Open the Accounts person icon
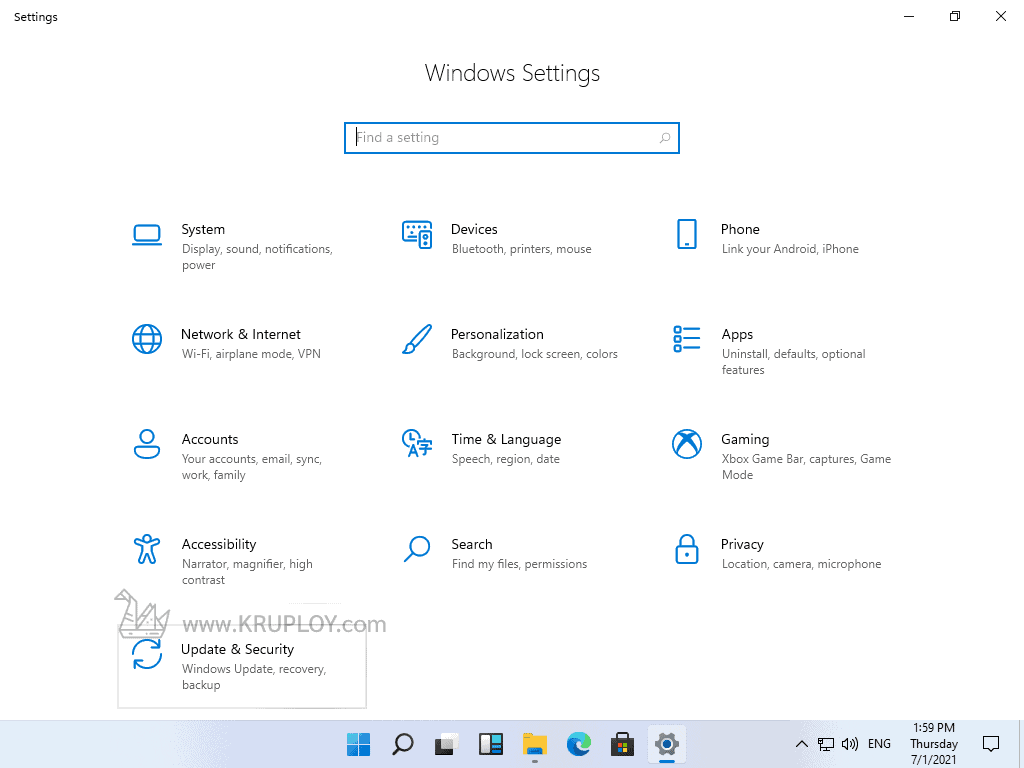The width and height of the screenshot is (1024, 768). (147, 444)
